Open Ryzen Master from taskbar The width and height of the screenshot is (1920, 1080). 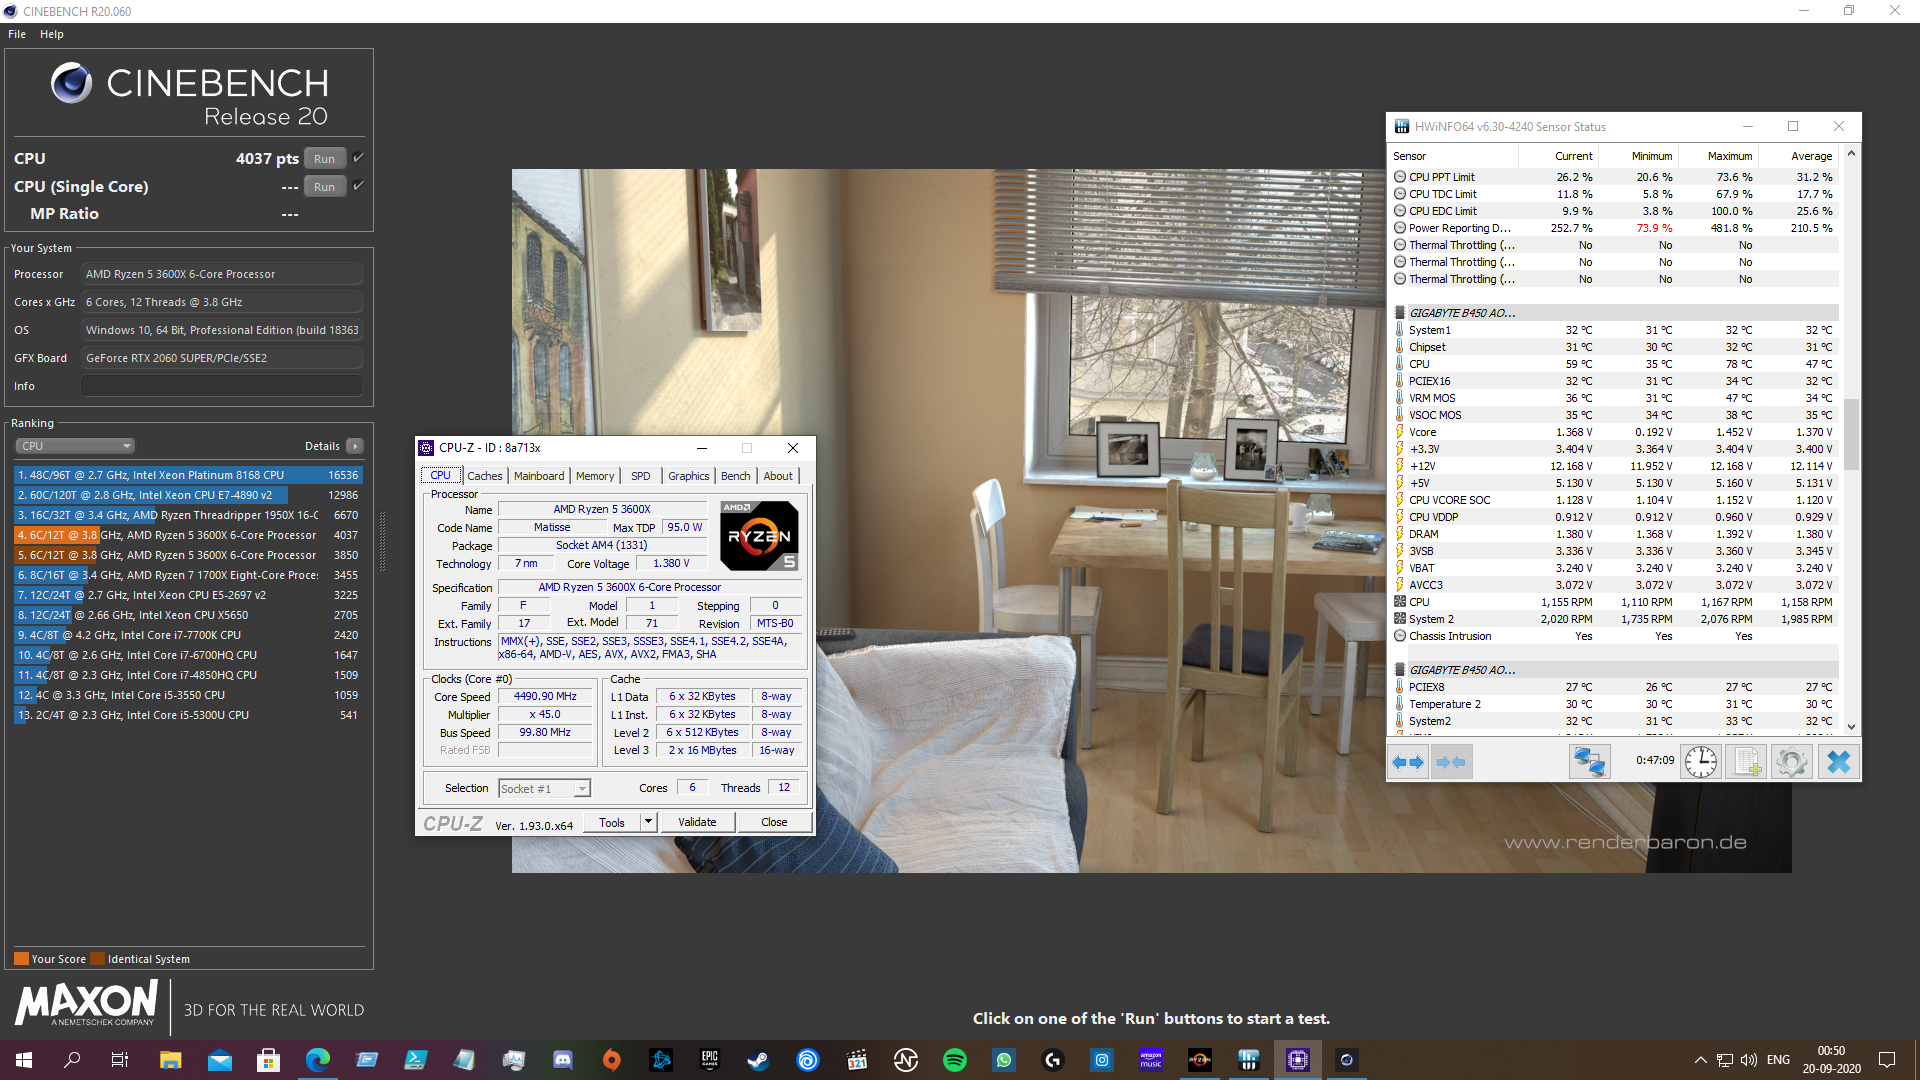click(1200, 1060)
